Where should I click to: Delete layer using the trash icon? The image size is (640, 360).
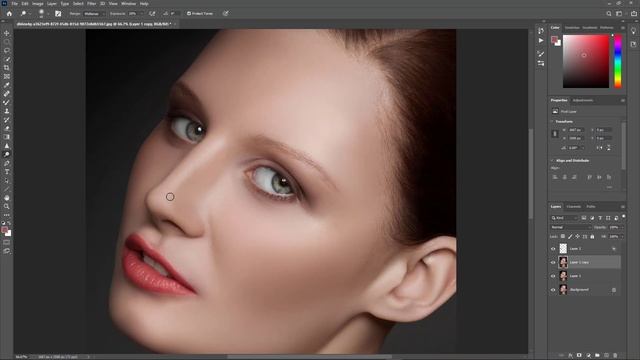(615, 356)
